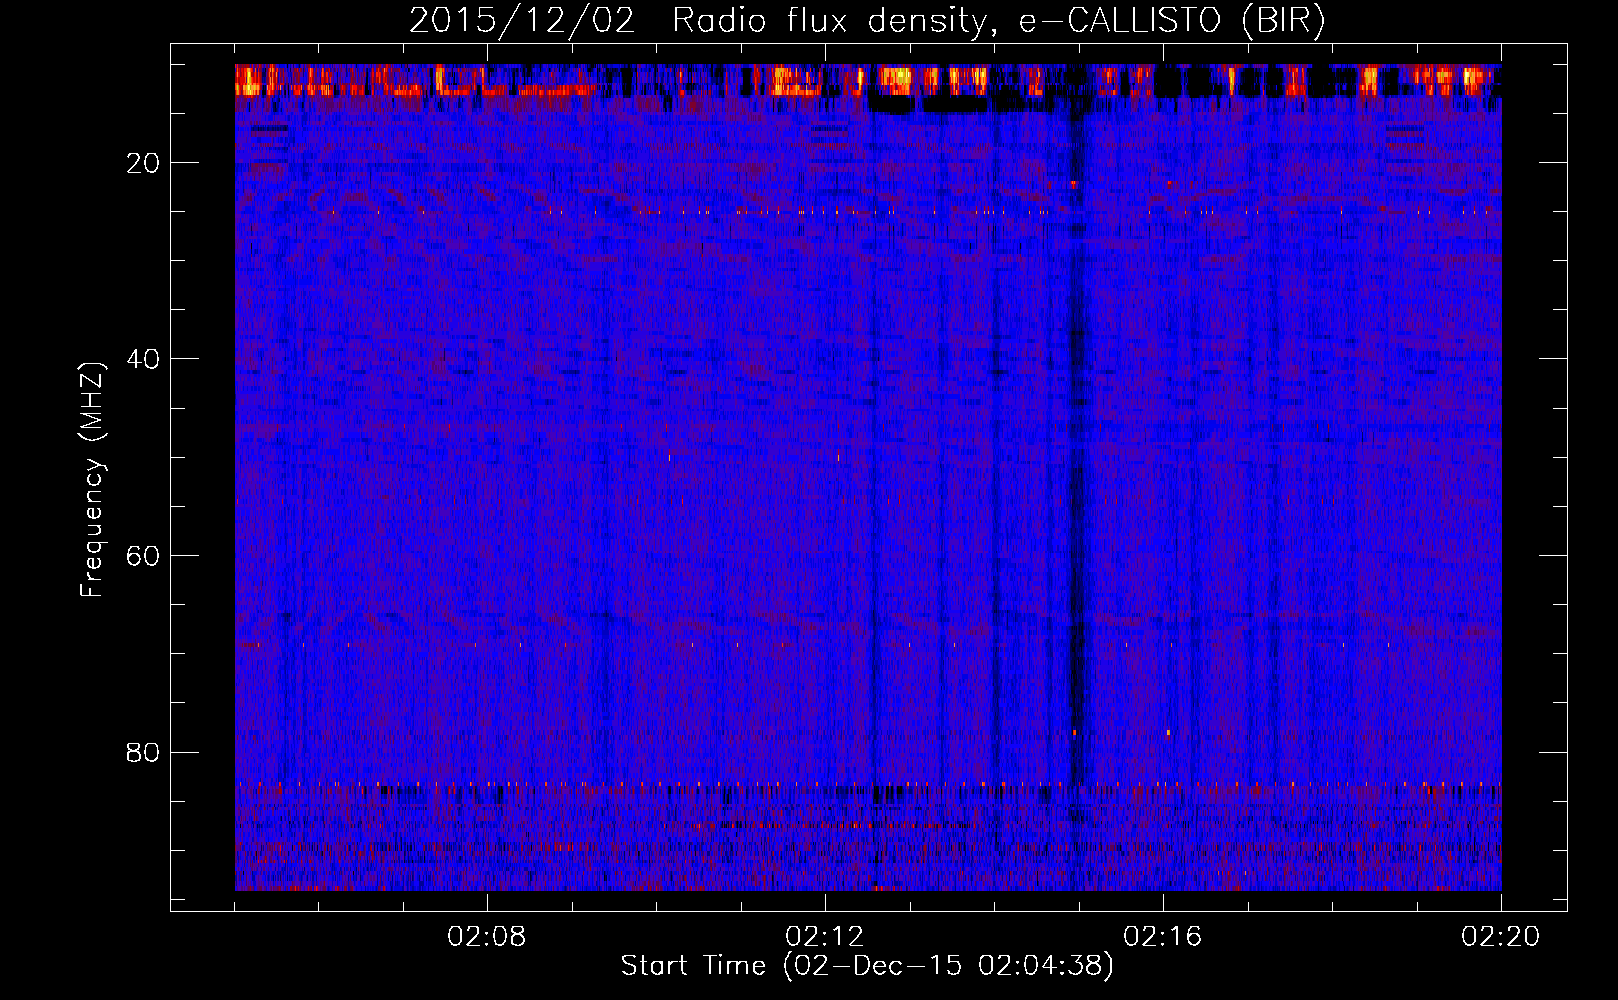Click the 02:08 time tick label
This screenshot has width=1618, height=1000.
[487, 937]
